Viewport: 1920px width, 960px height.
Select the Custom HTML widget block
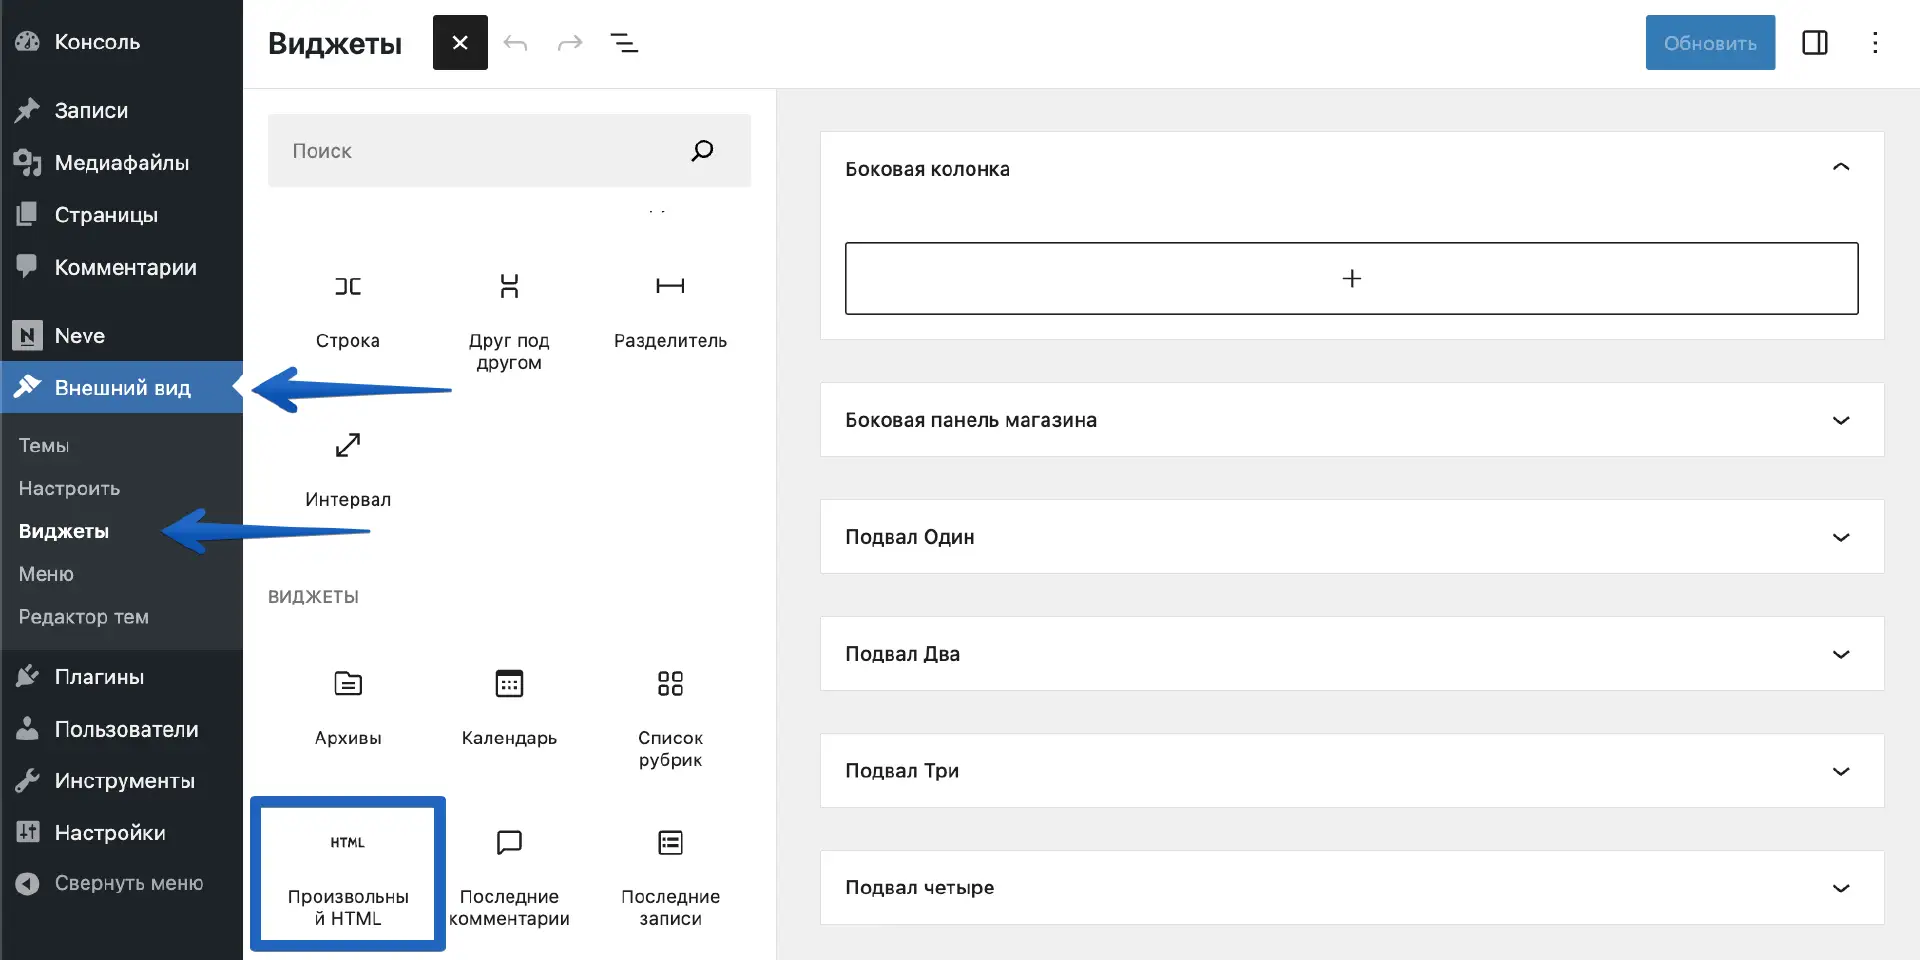pos(347,873)
